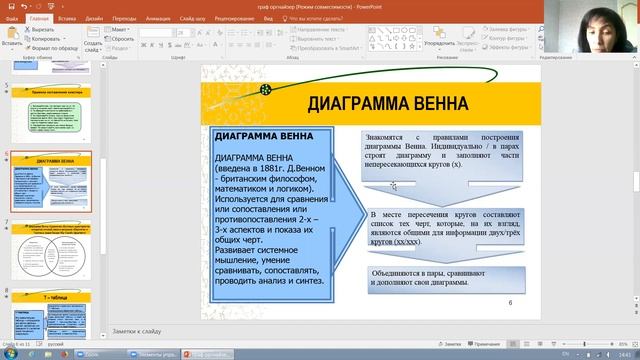Apply underline formatting (Ч)
Image resolution: width=640 pixels, height=360 pixels.
tap(161, 45)
